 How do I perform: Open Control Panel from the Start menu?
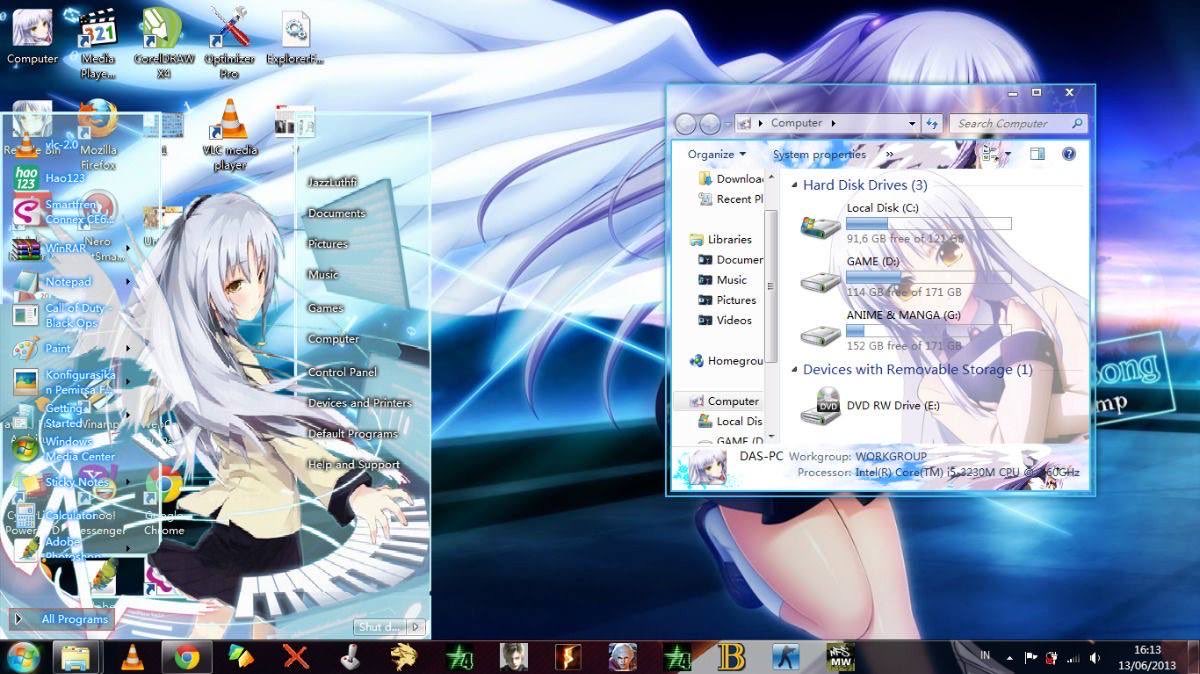click(x=342, y=372)
